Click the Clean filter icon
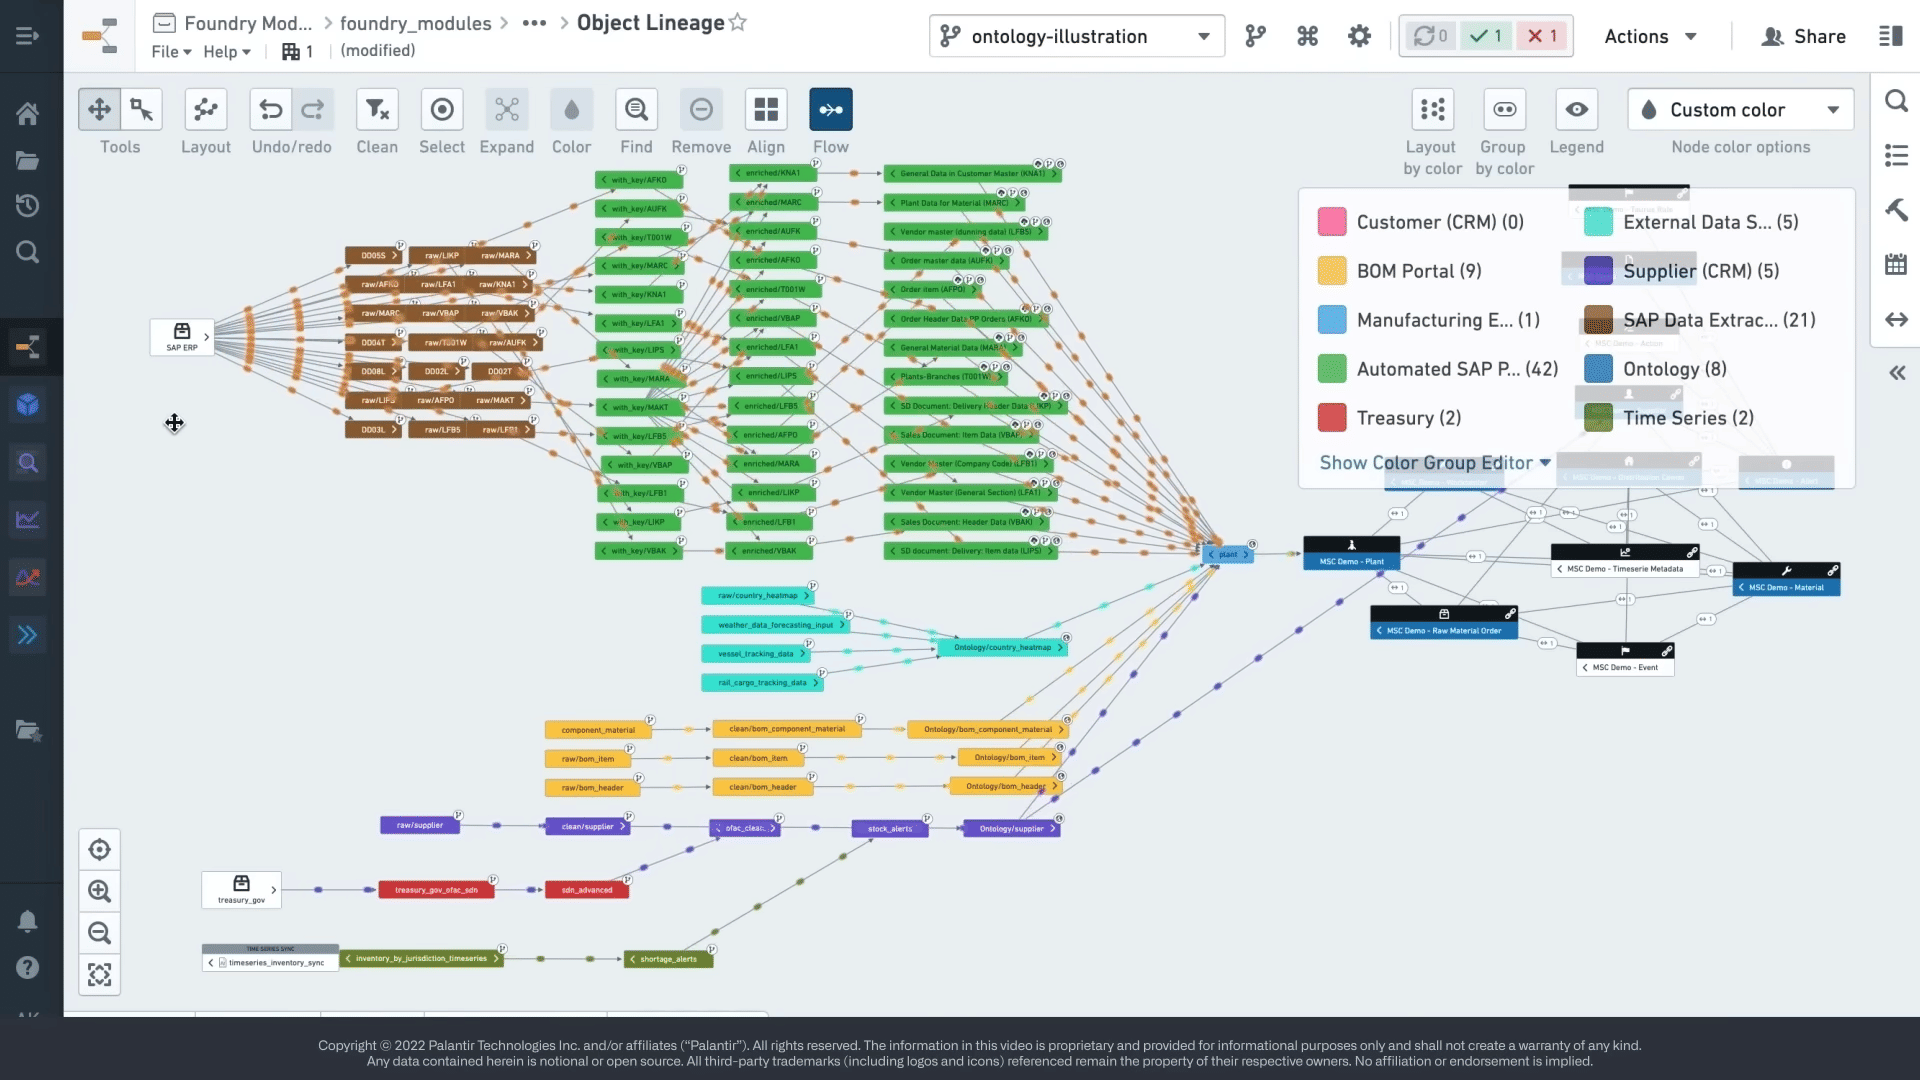Viewport: 1920px width, 1080px height. tap(377, 110)
